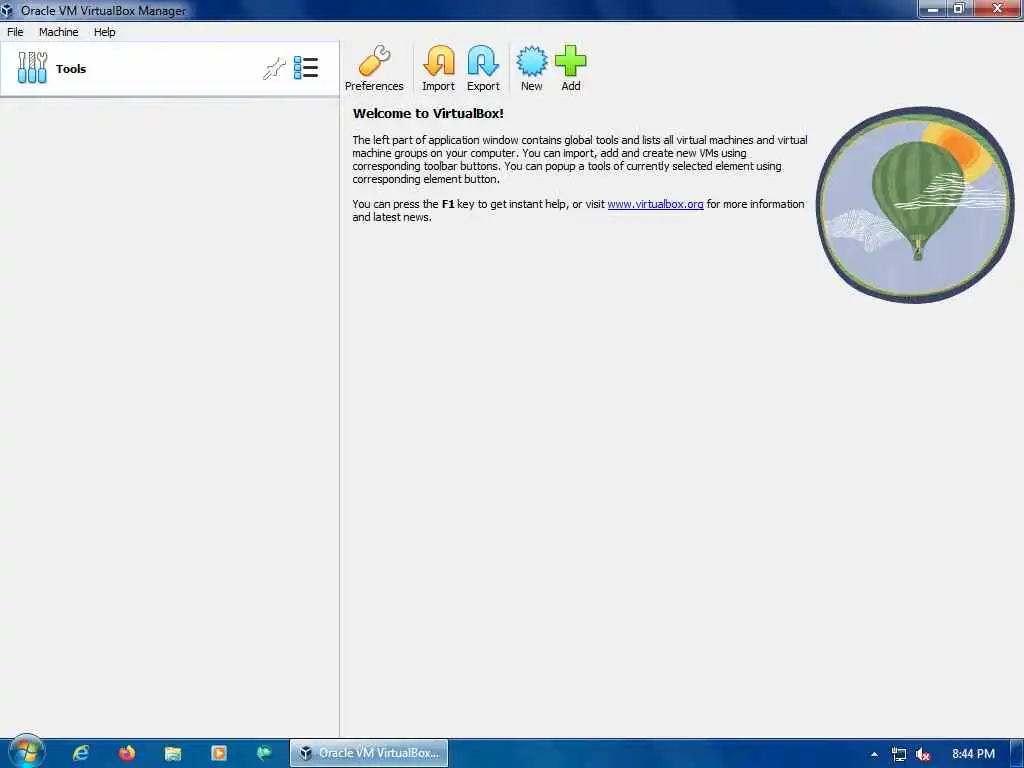
Task: Click the green taskbar icon beside media player
Action: (x=264, y=753)
